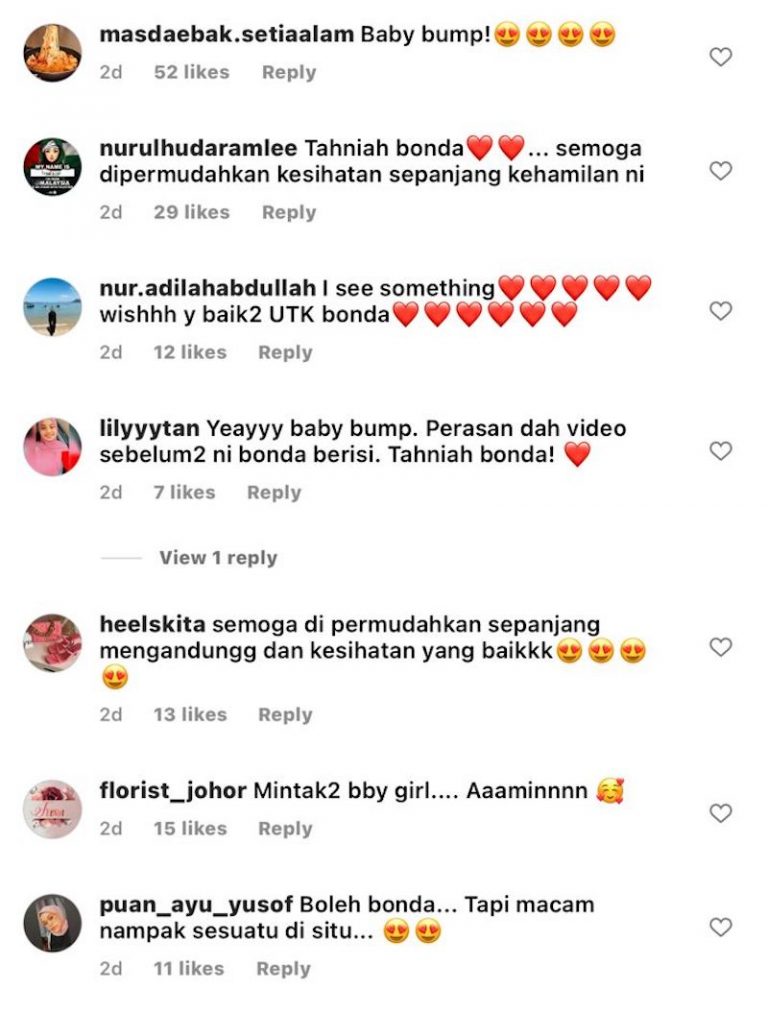Viewport: 768px width, 1013px height.
Task: Expand View 1 reply under lilyyytan
Action: coord(218,558)
